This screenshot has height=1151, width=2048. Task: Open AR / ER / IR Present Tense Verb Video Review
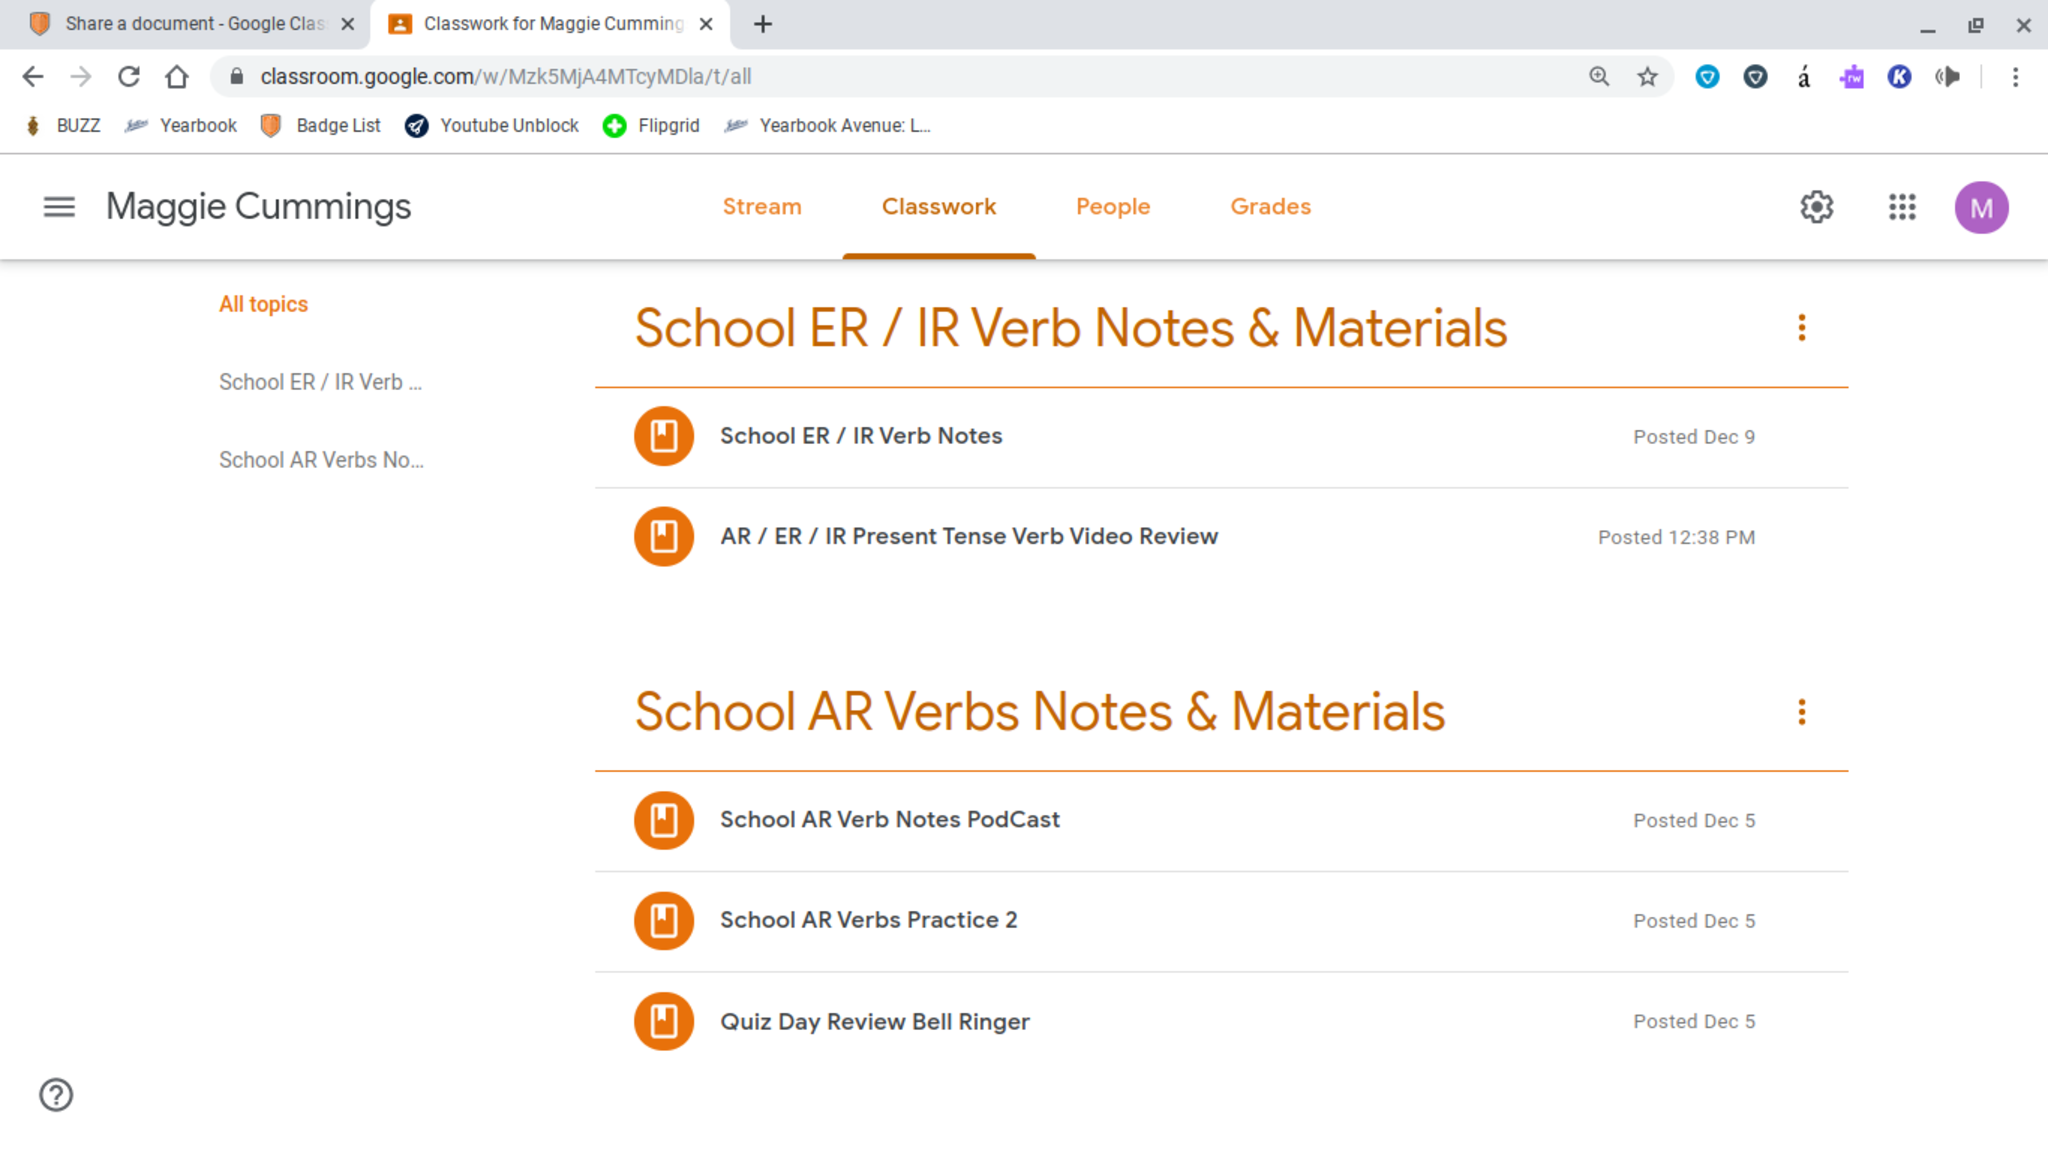pyautogui.click(x=968, y=537)
